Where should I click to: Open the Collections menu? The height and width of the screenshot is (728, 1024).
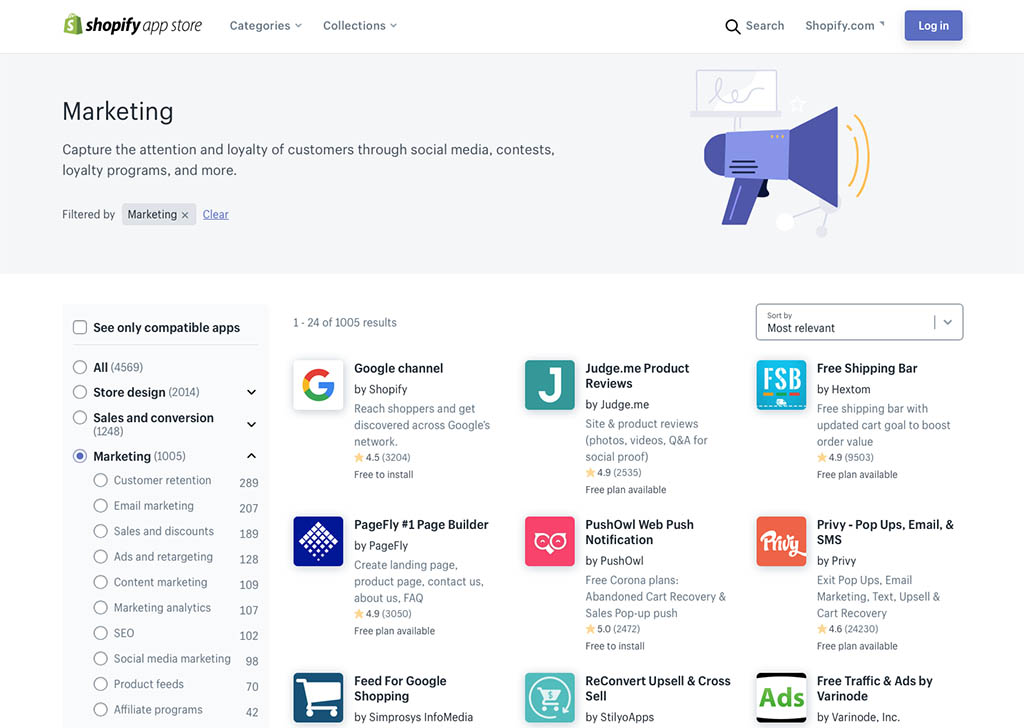360,25
